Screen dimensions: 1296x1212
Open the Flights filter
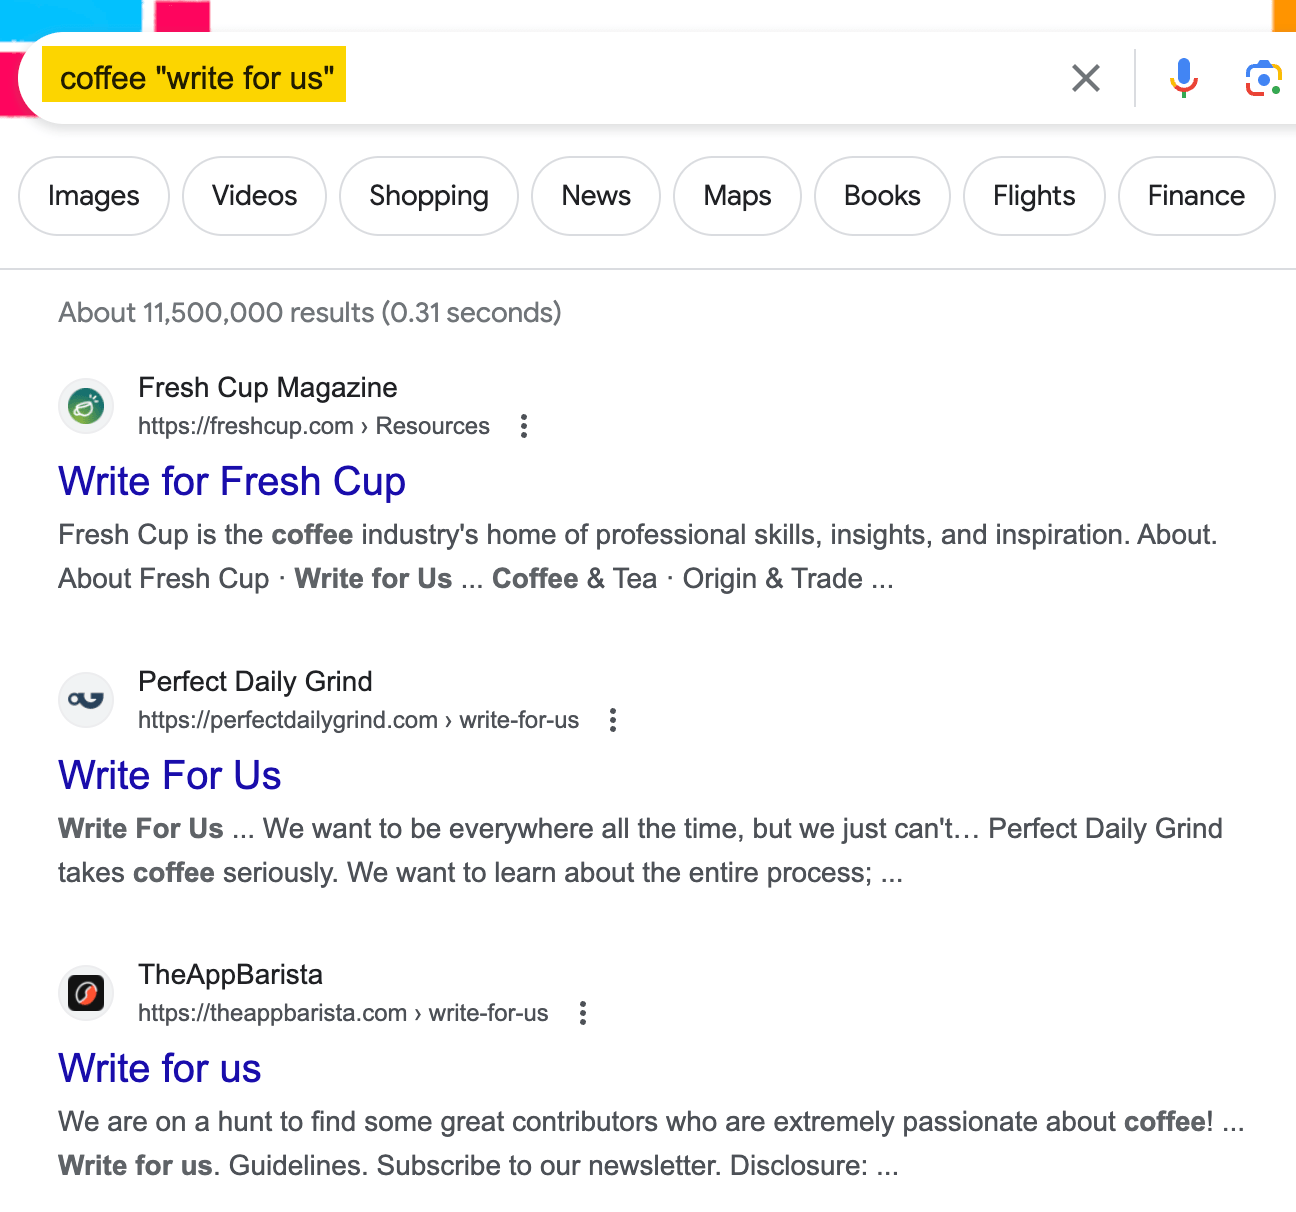click(1033, 196)
